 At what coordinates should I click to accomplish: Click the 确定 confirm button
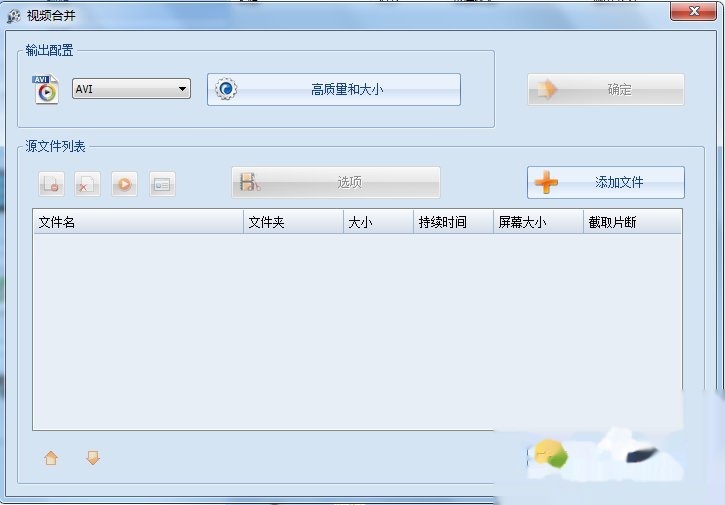tap(606, 89)
